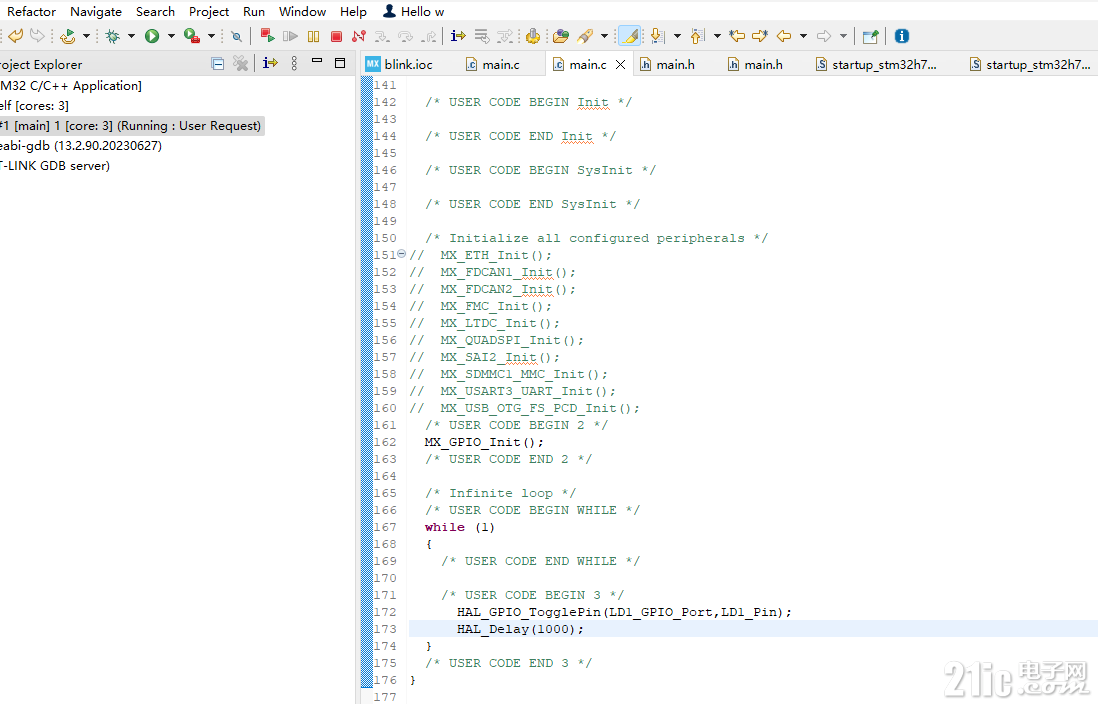
Task: Open the Run menu
Action: tap(254, 12)
